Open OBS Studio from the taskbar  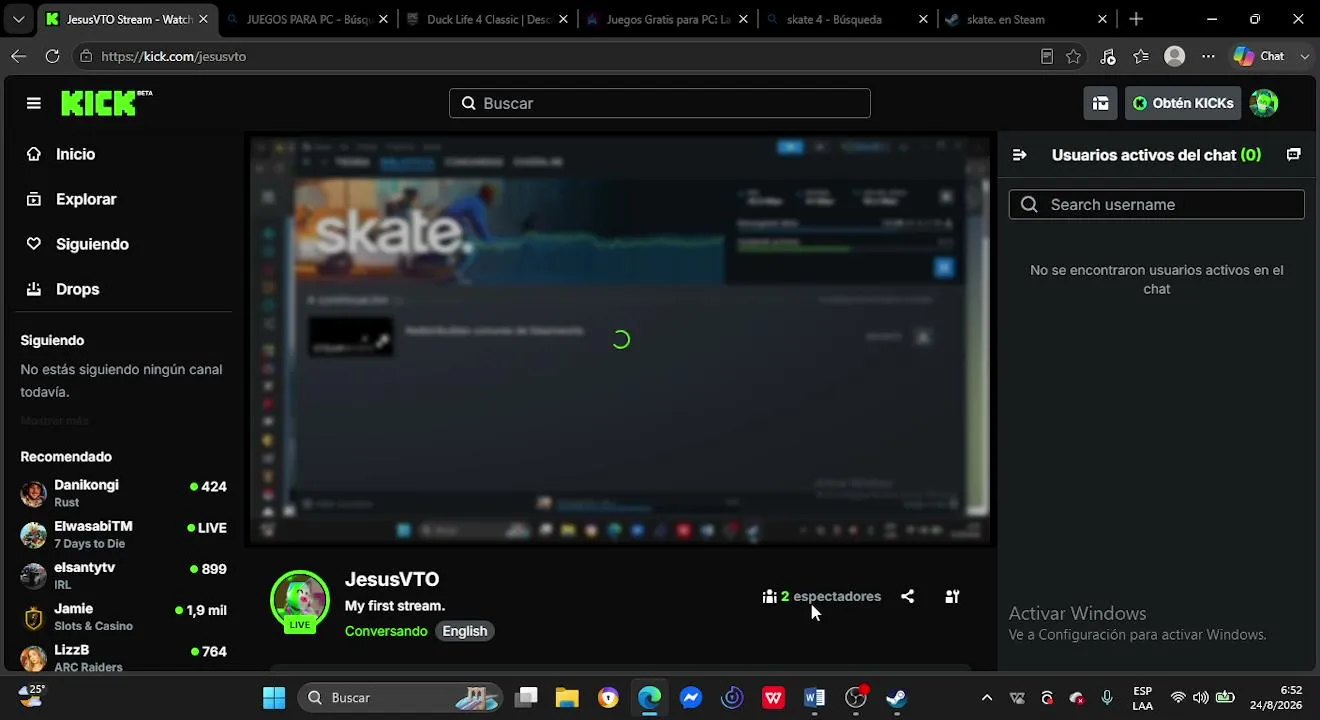click(x=856, y=697)
